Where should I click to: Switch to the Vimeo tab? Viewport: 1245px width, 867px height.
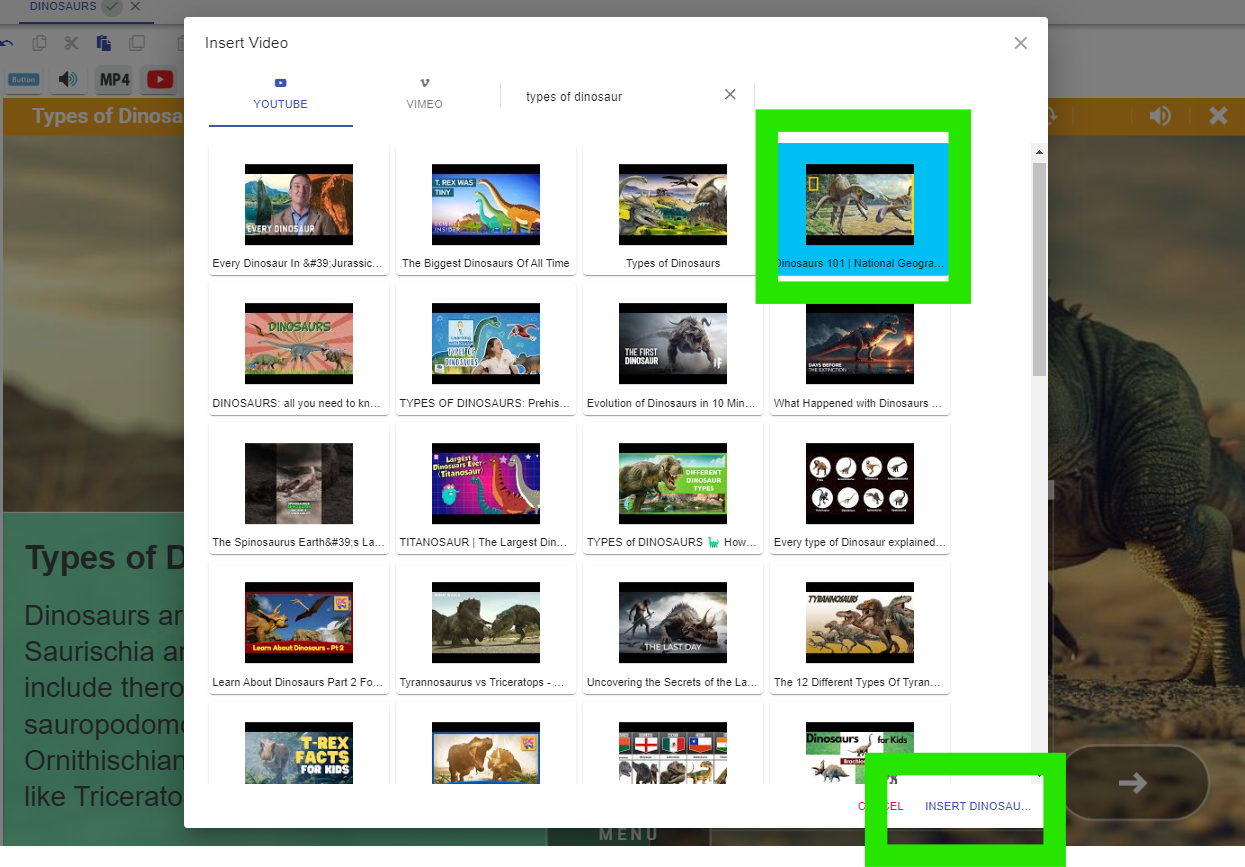point(424,94)
